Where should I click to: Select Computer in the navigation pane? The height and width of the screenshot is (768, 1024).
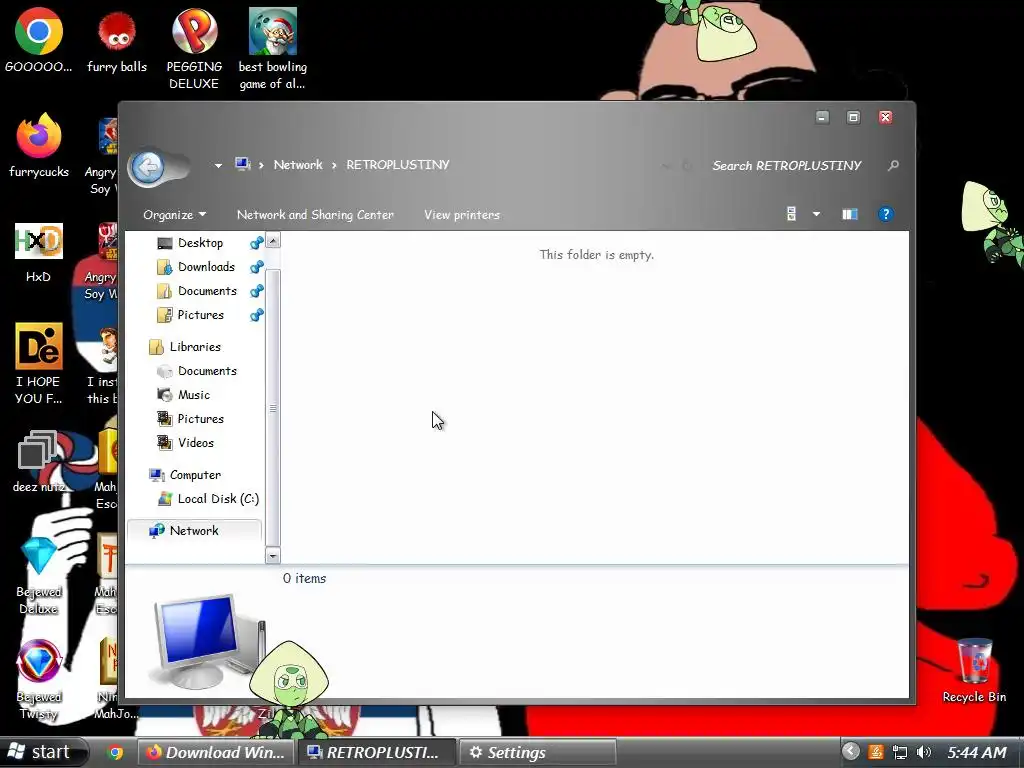click(185, 475)
